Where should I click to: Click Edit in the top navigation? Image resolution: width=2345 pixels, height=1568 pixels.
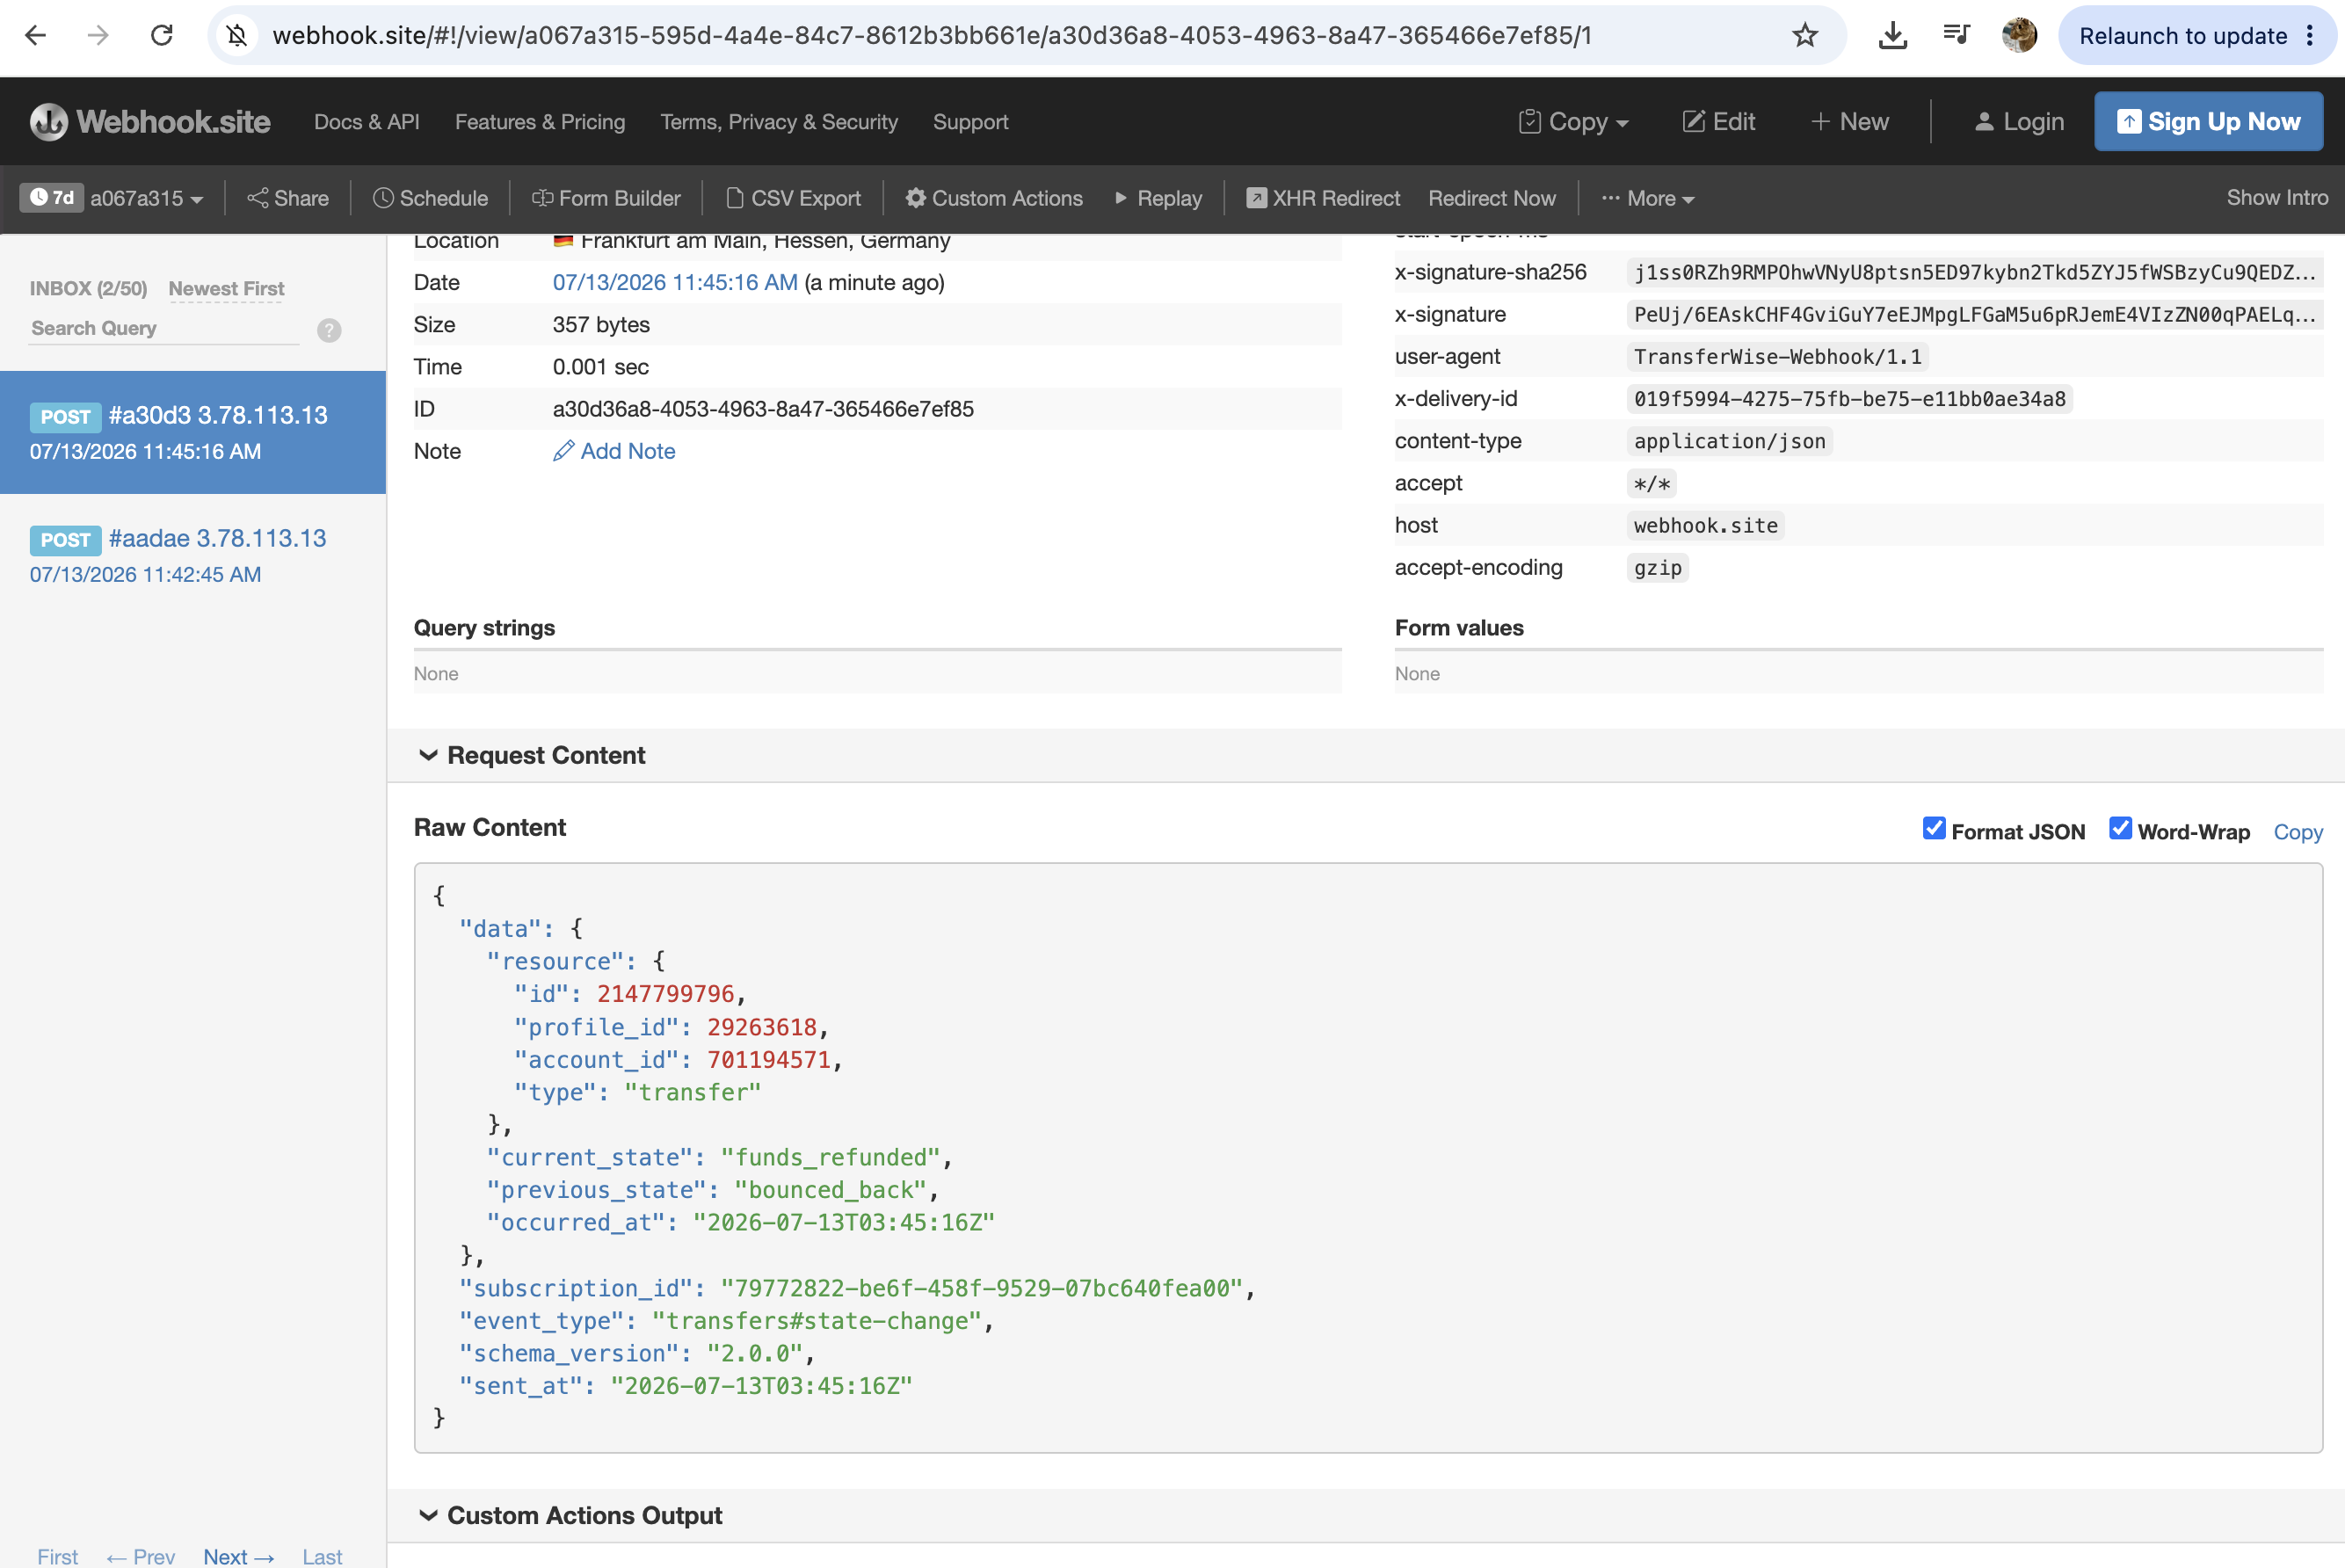coord(1718,122)
